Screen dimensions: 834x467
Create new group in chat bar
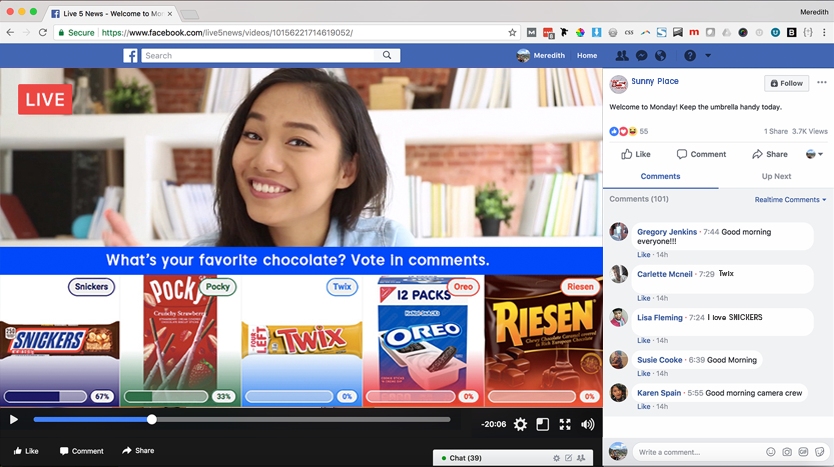pos(581,458)
